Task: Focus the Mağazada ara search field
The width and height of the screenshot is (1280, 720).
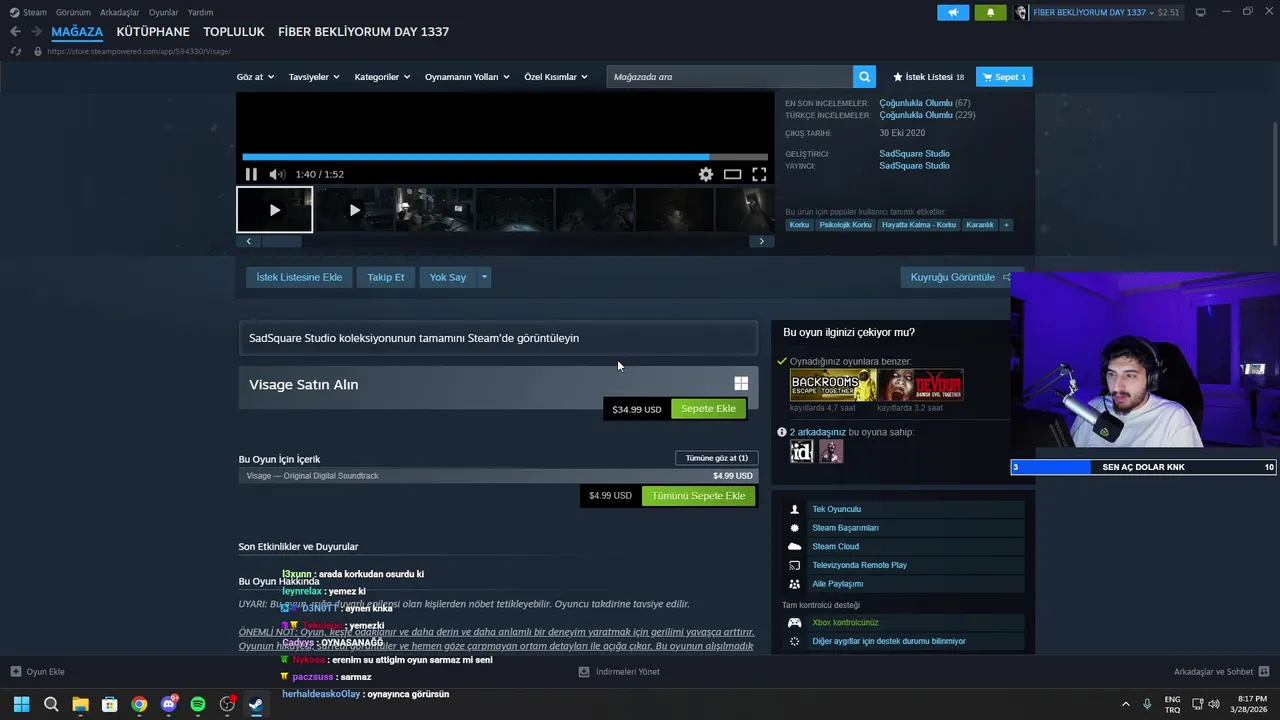Action: [730, 77]
